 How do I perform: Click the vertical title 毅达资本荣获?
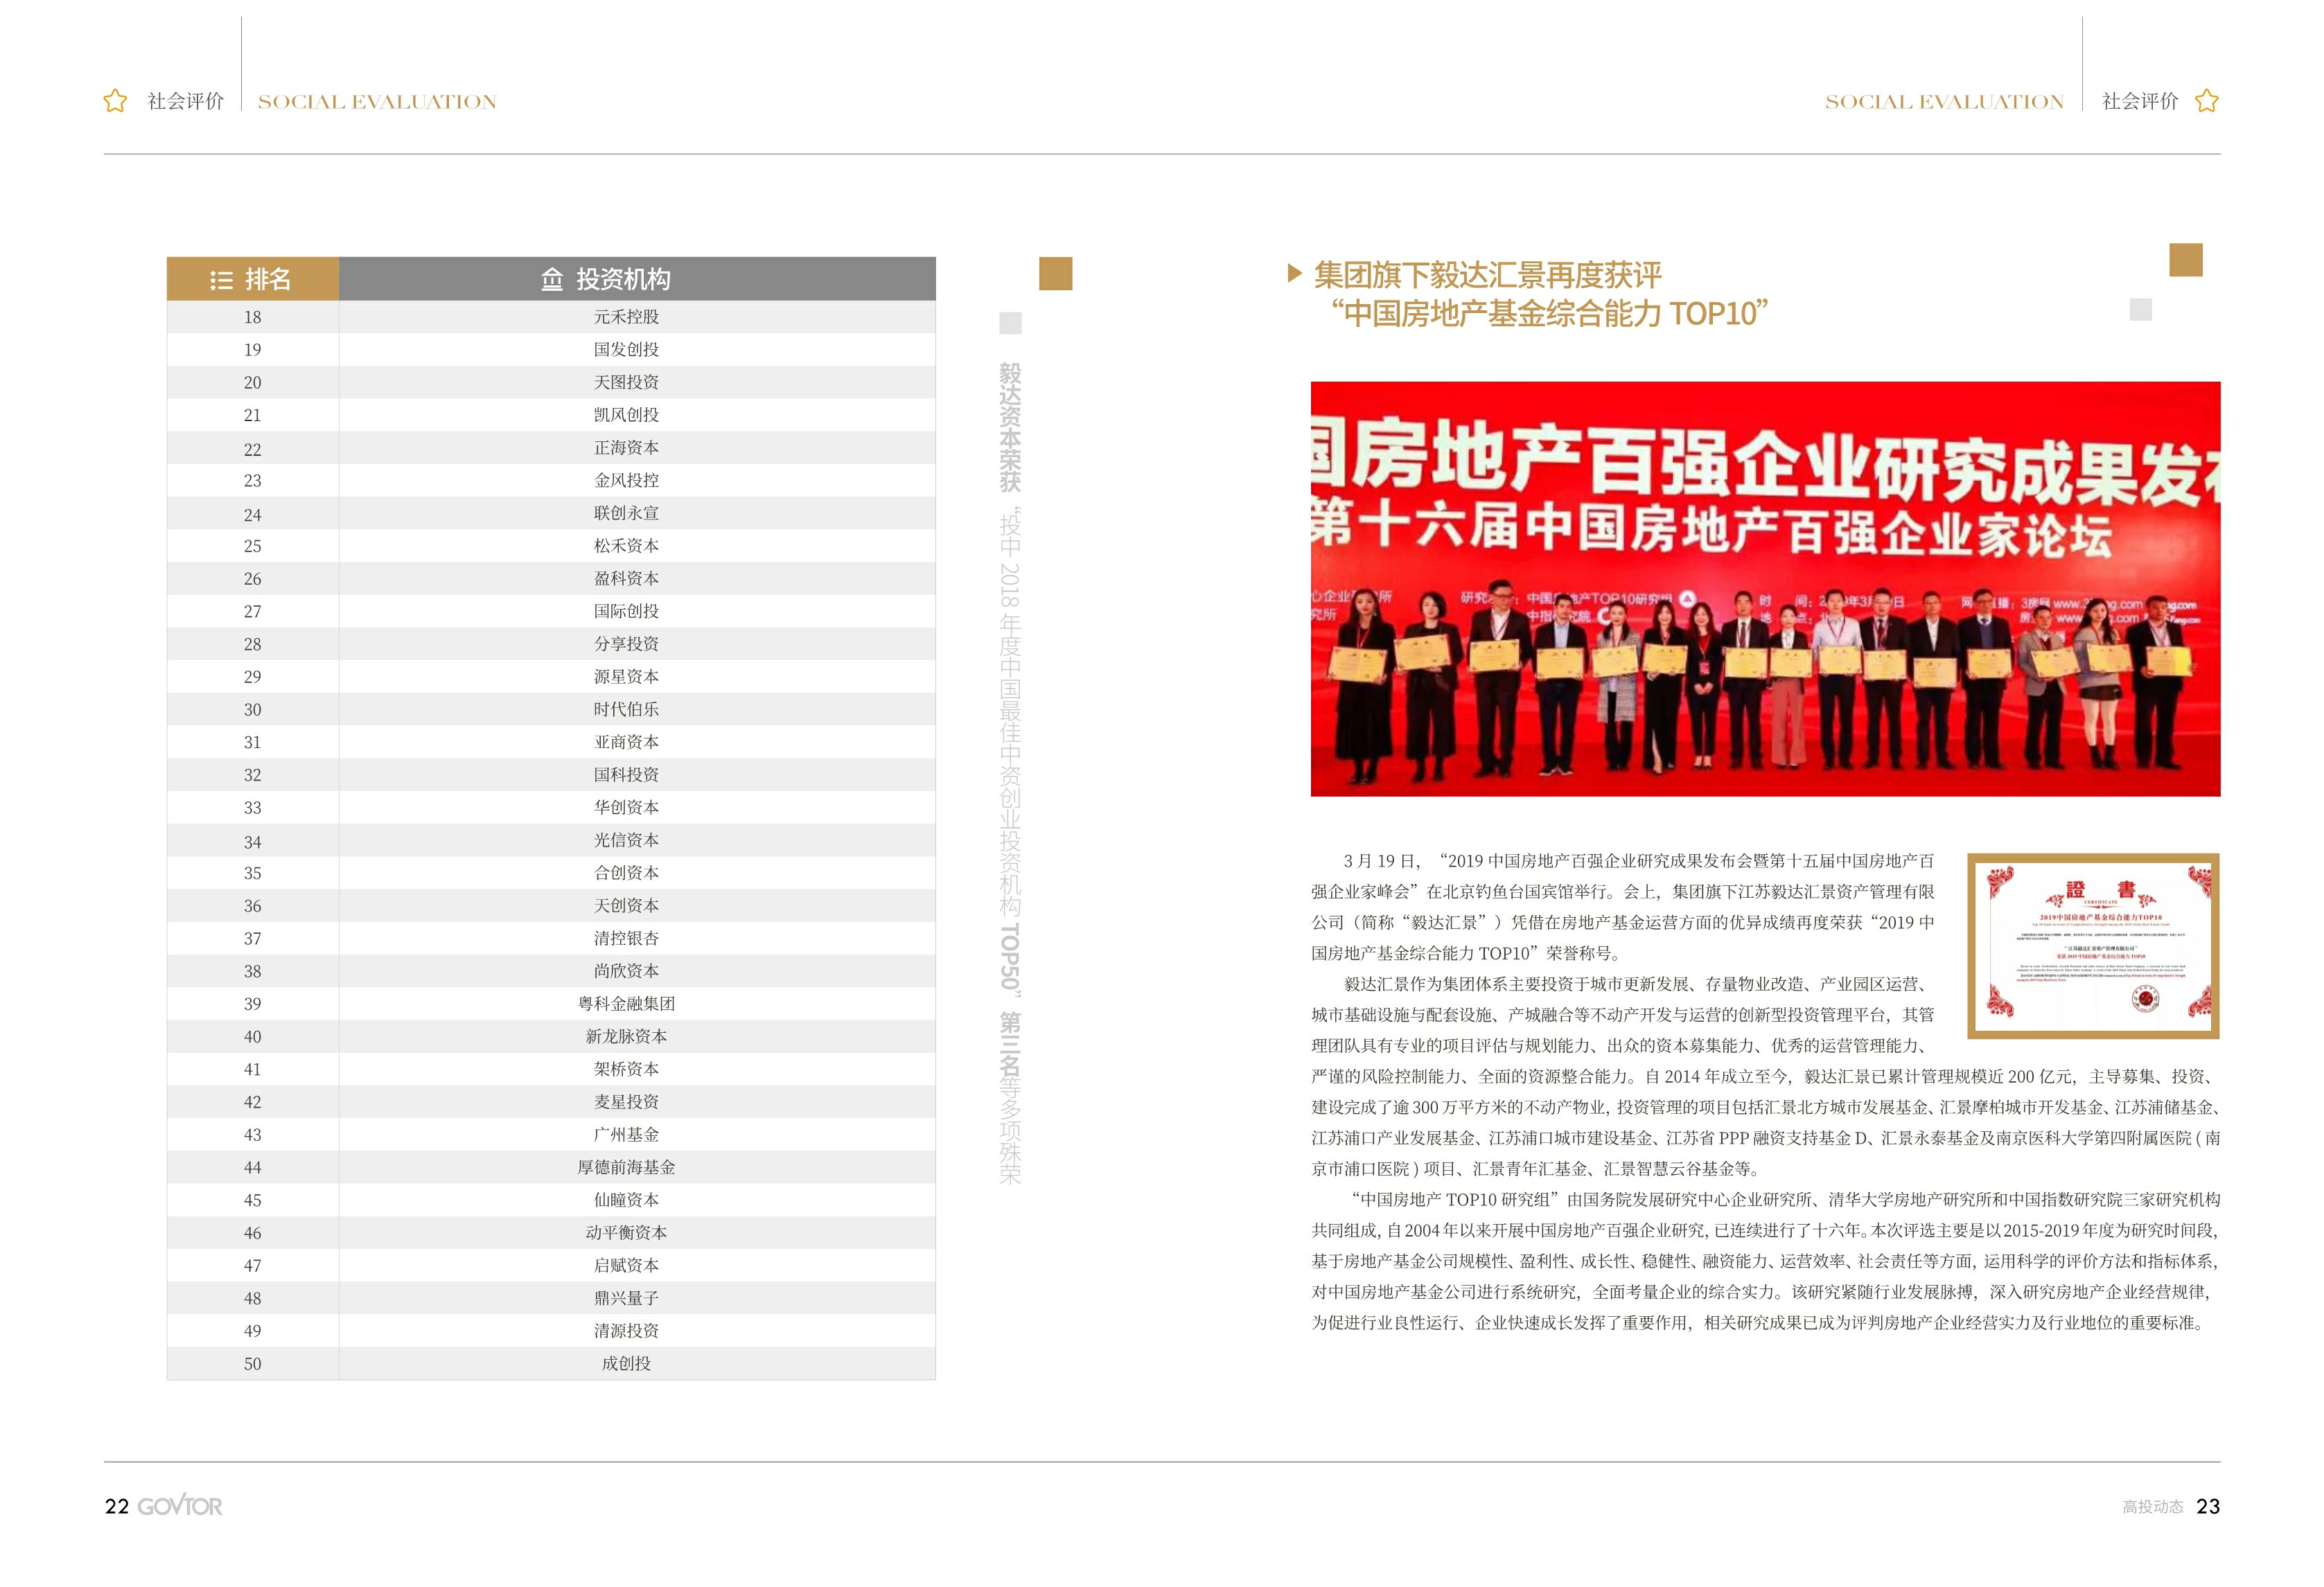[x=1010, y=427]
